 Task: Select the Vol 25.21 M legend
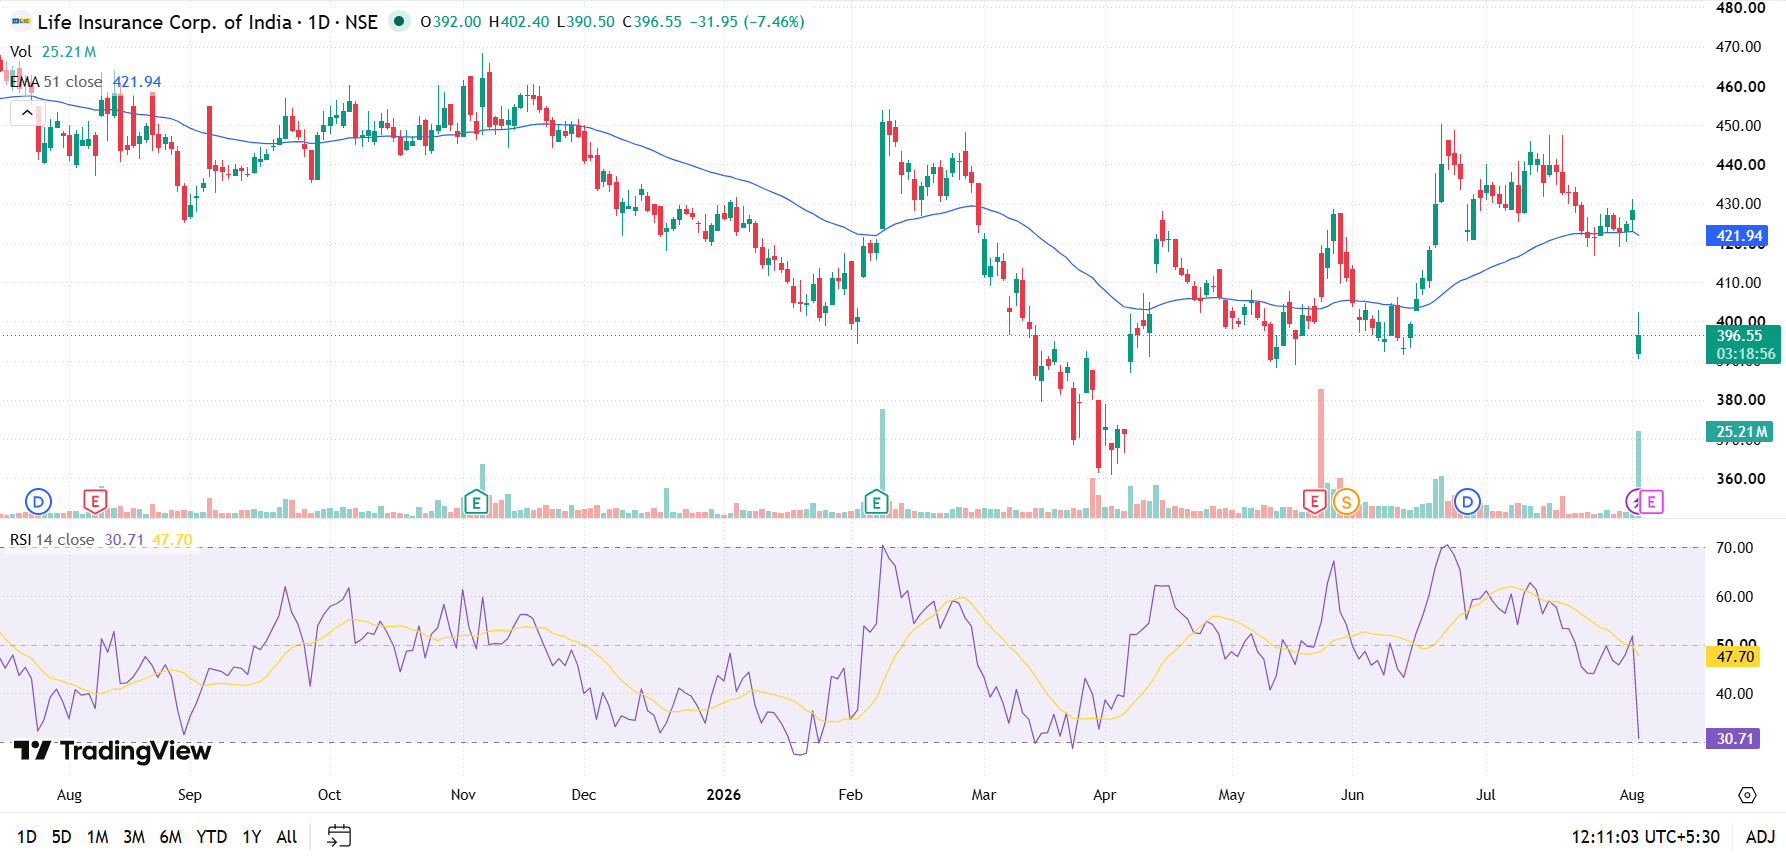53,51
